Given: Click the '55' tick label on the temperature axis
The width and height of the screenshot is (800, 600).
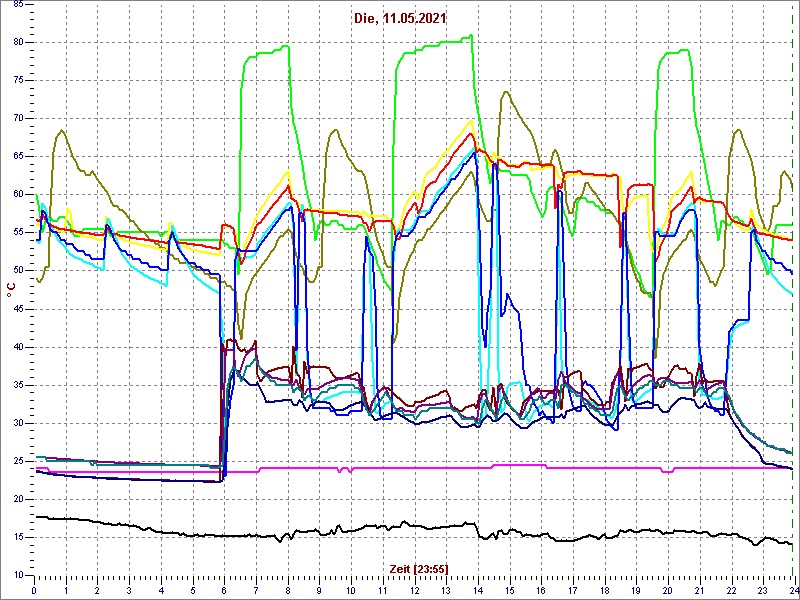Looking at the screenshot, I should (x=16, y=233).
